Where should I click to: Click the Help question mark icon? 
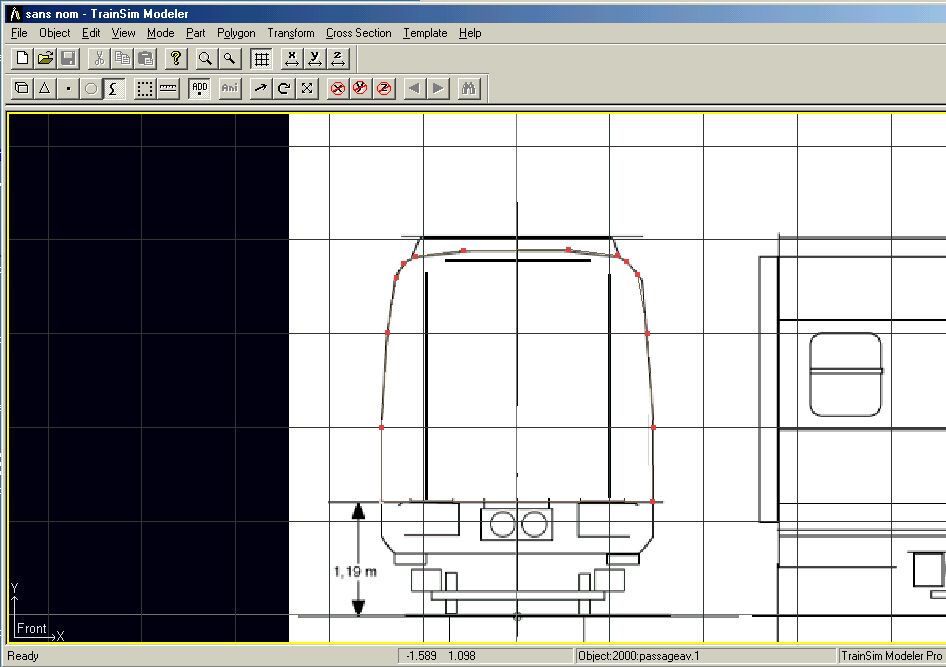tap(175, 59)
